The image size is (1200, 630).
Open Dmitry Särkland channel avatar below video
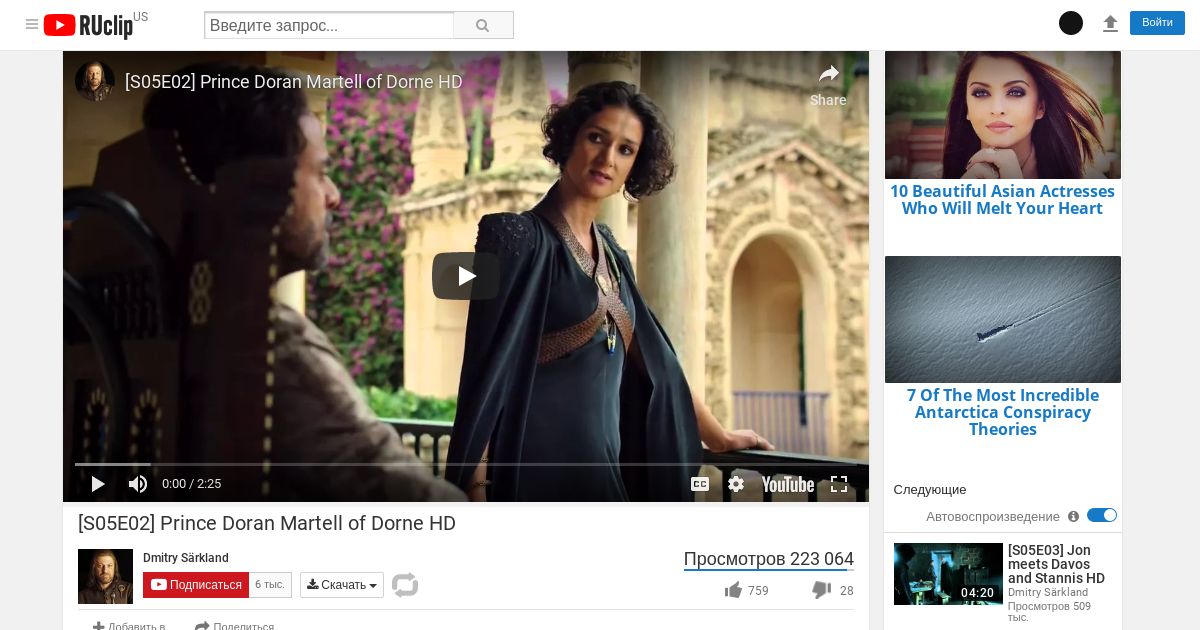coord(105,576)
